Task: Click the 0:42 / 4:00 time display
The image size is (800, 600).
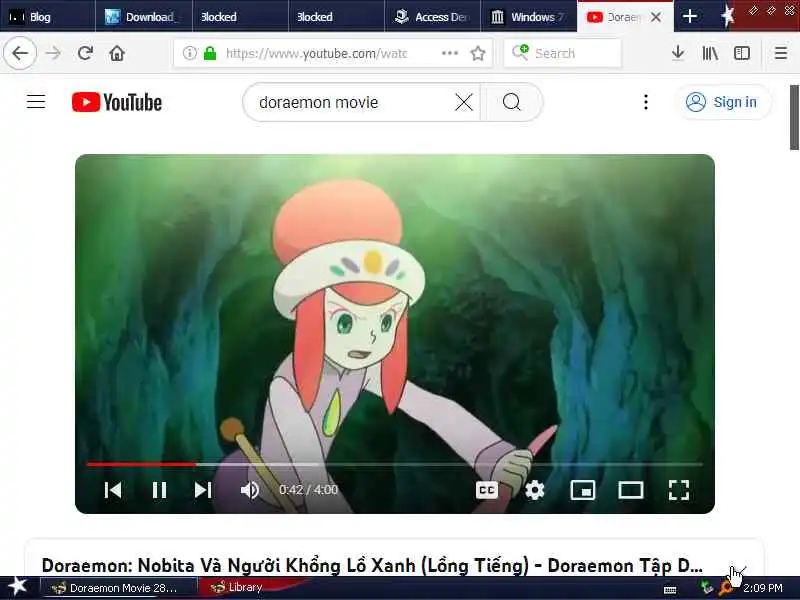Action: coord(308,490)
